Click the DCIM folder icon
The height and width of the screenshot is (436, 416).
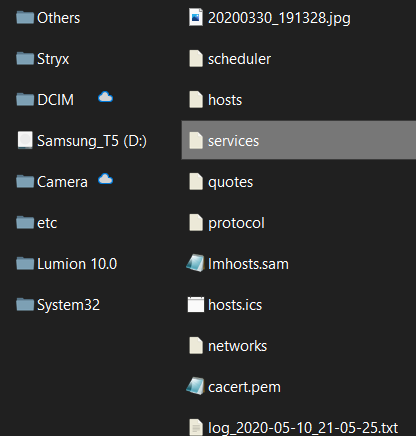point(25,100)
